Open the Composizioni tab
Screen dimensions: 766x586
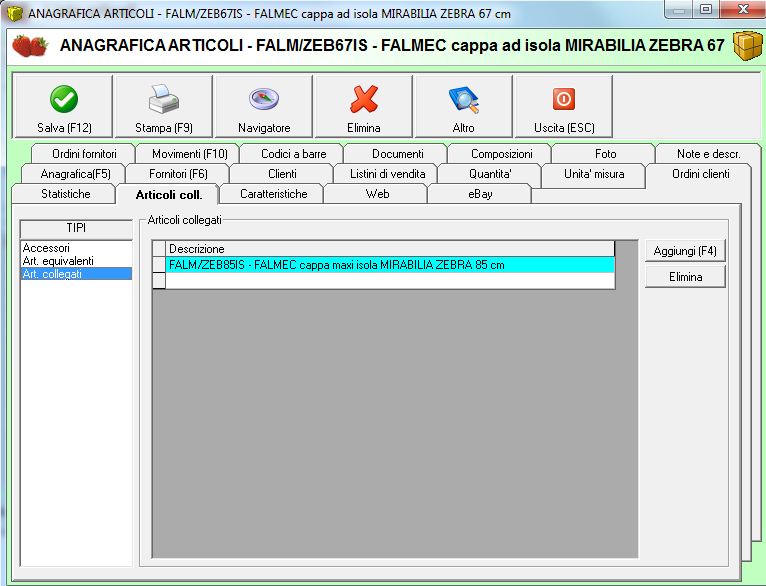click(x=502, y=154)
